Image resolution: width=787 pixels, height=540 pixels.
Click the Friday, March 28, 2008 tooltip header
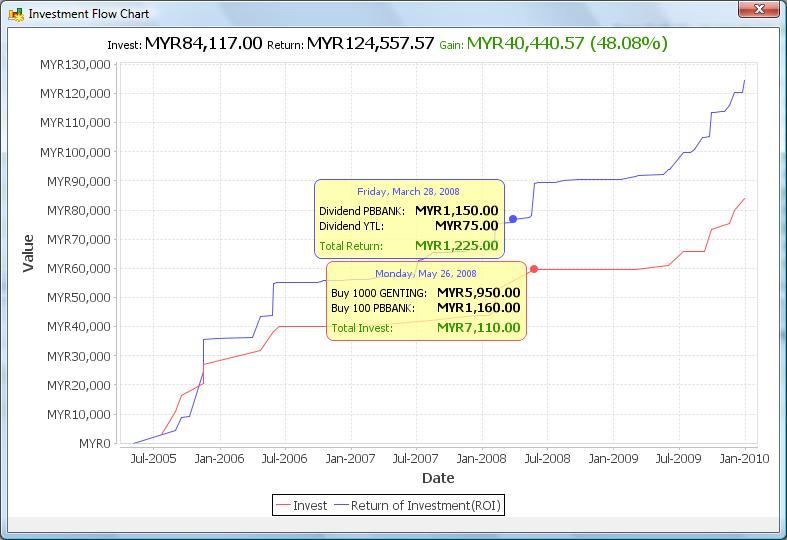[x=410, y=191]
